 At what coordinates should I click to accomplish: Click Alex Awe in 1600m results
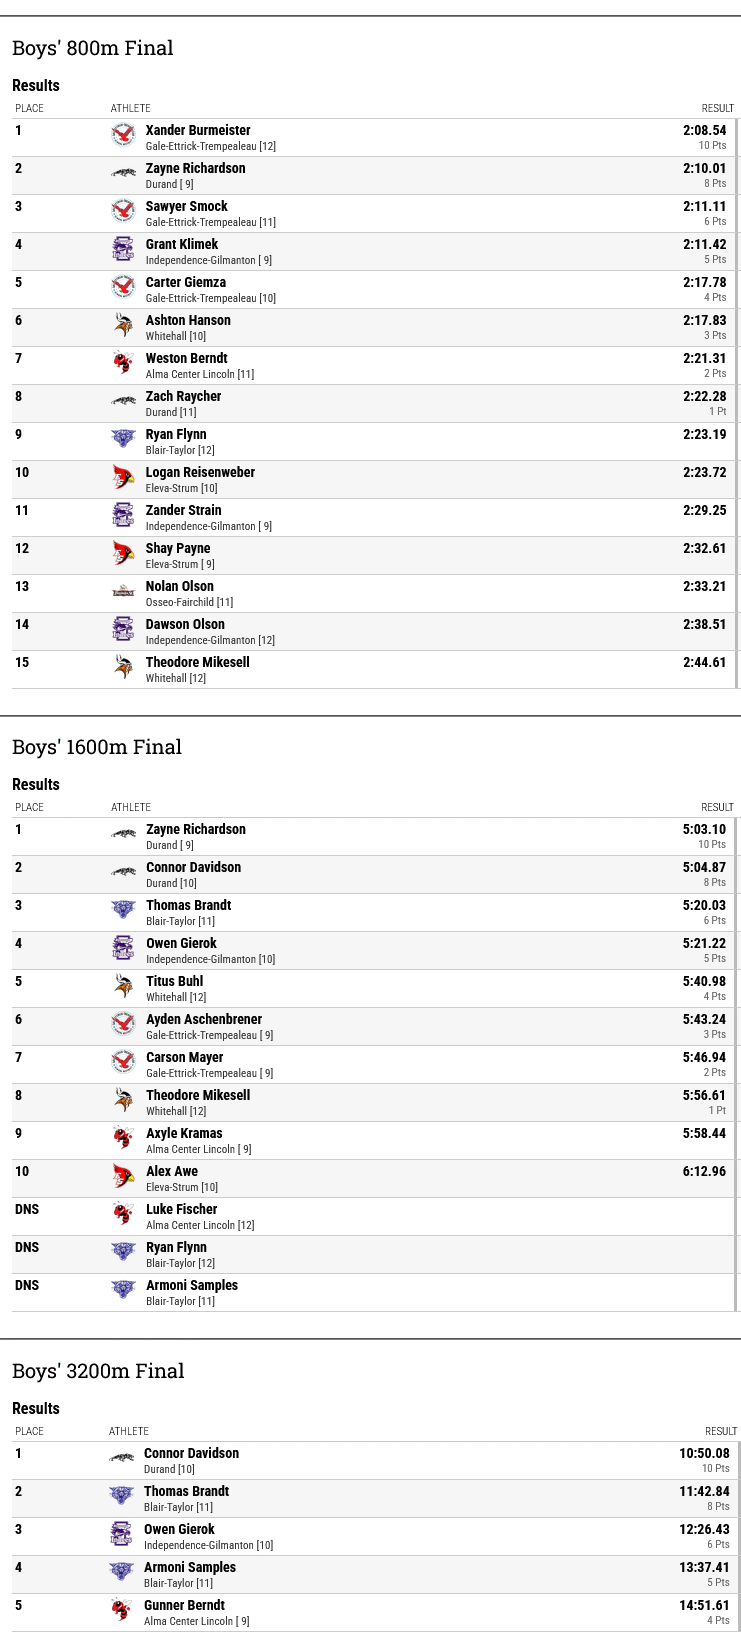172,1171
